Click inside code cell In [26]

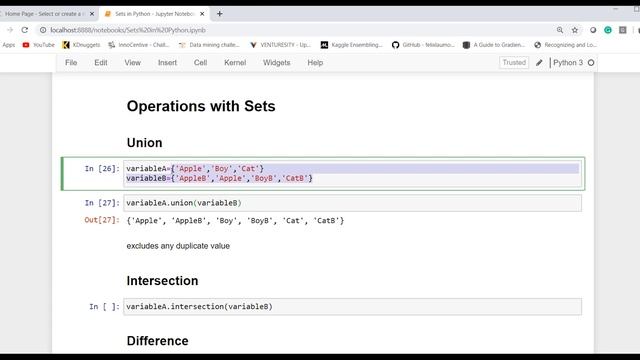[353, 173]
